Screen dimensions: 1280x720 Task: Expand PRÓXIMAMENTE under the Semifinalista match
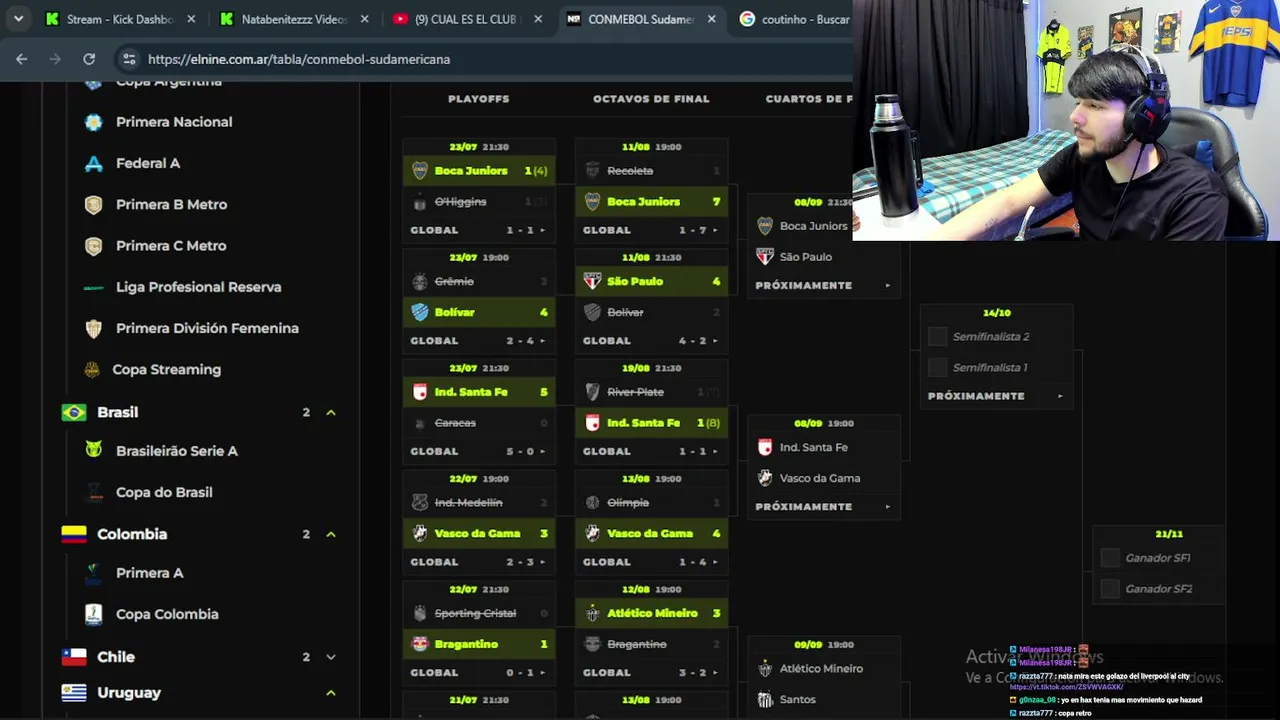click(997, 396)
